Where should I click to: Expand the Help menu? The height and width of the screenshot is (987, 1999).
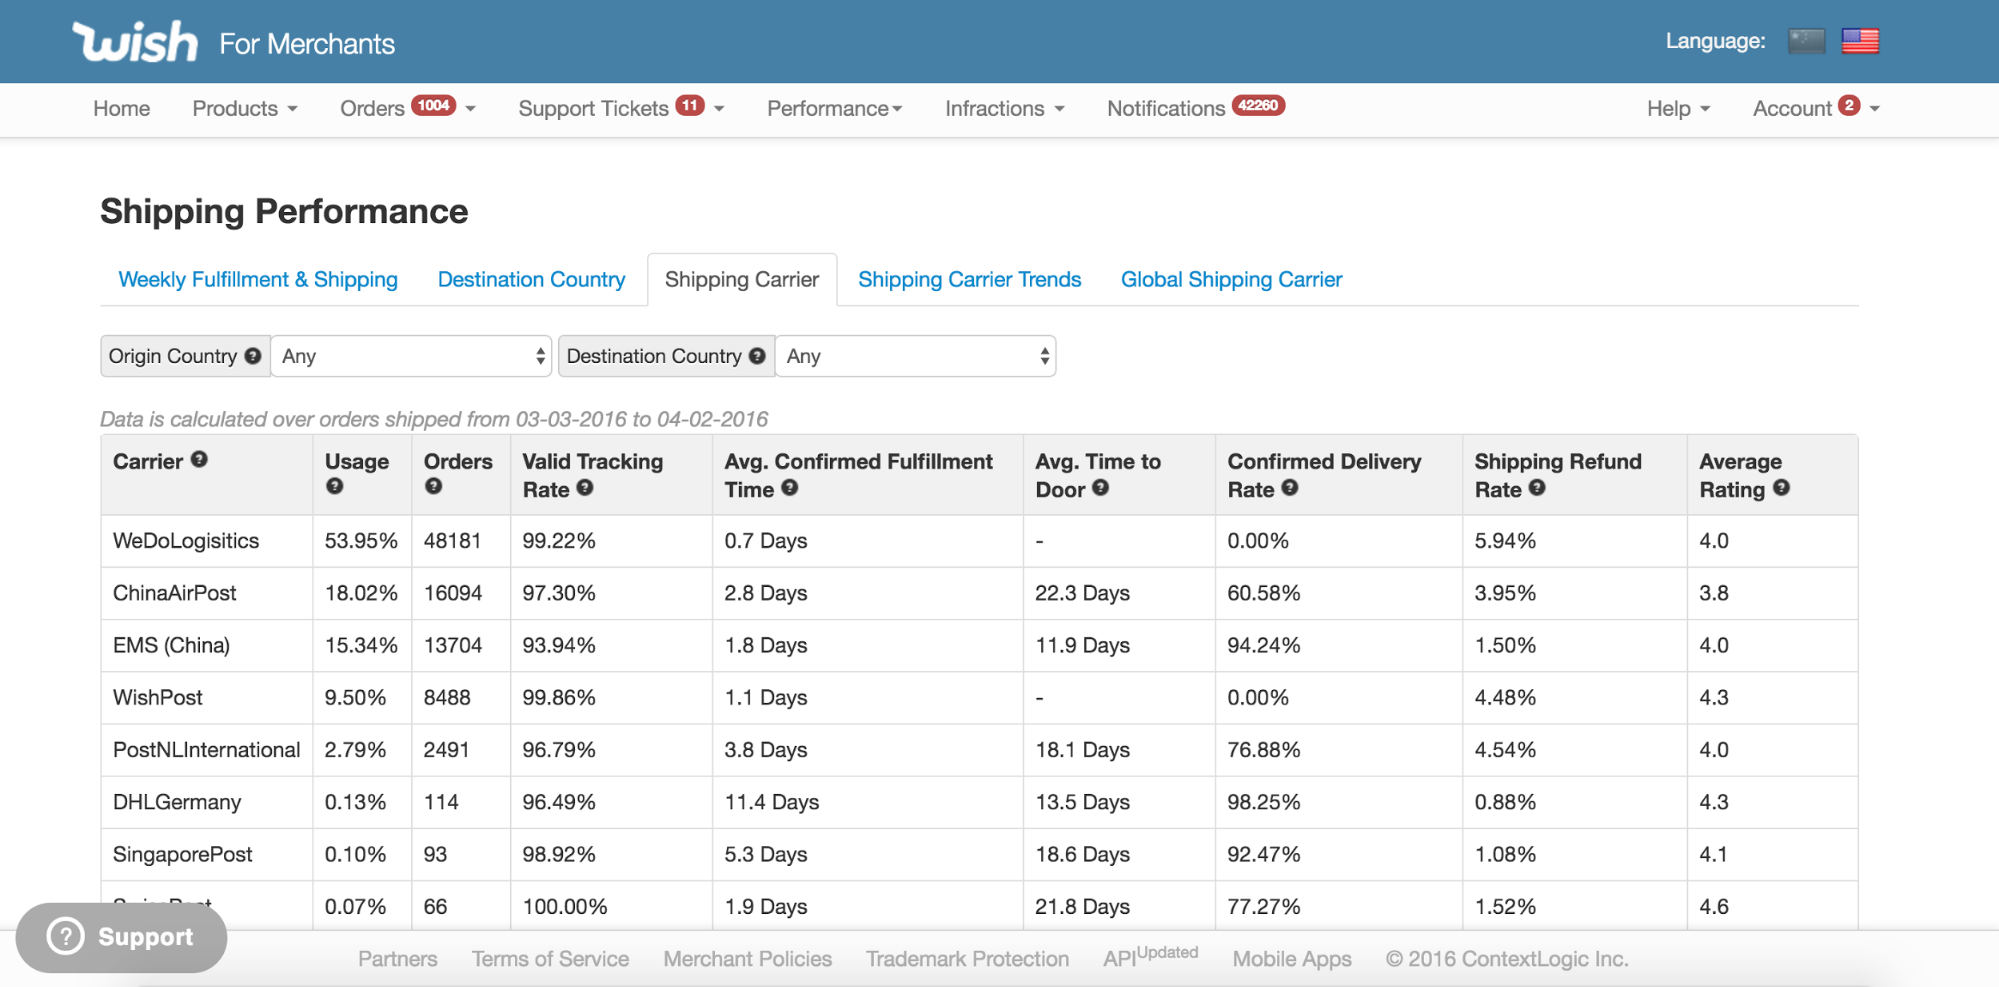(x=1679, y=108)
